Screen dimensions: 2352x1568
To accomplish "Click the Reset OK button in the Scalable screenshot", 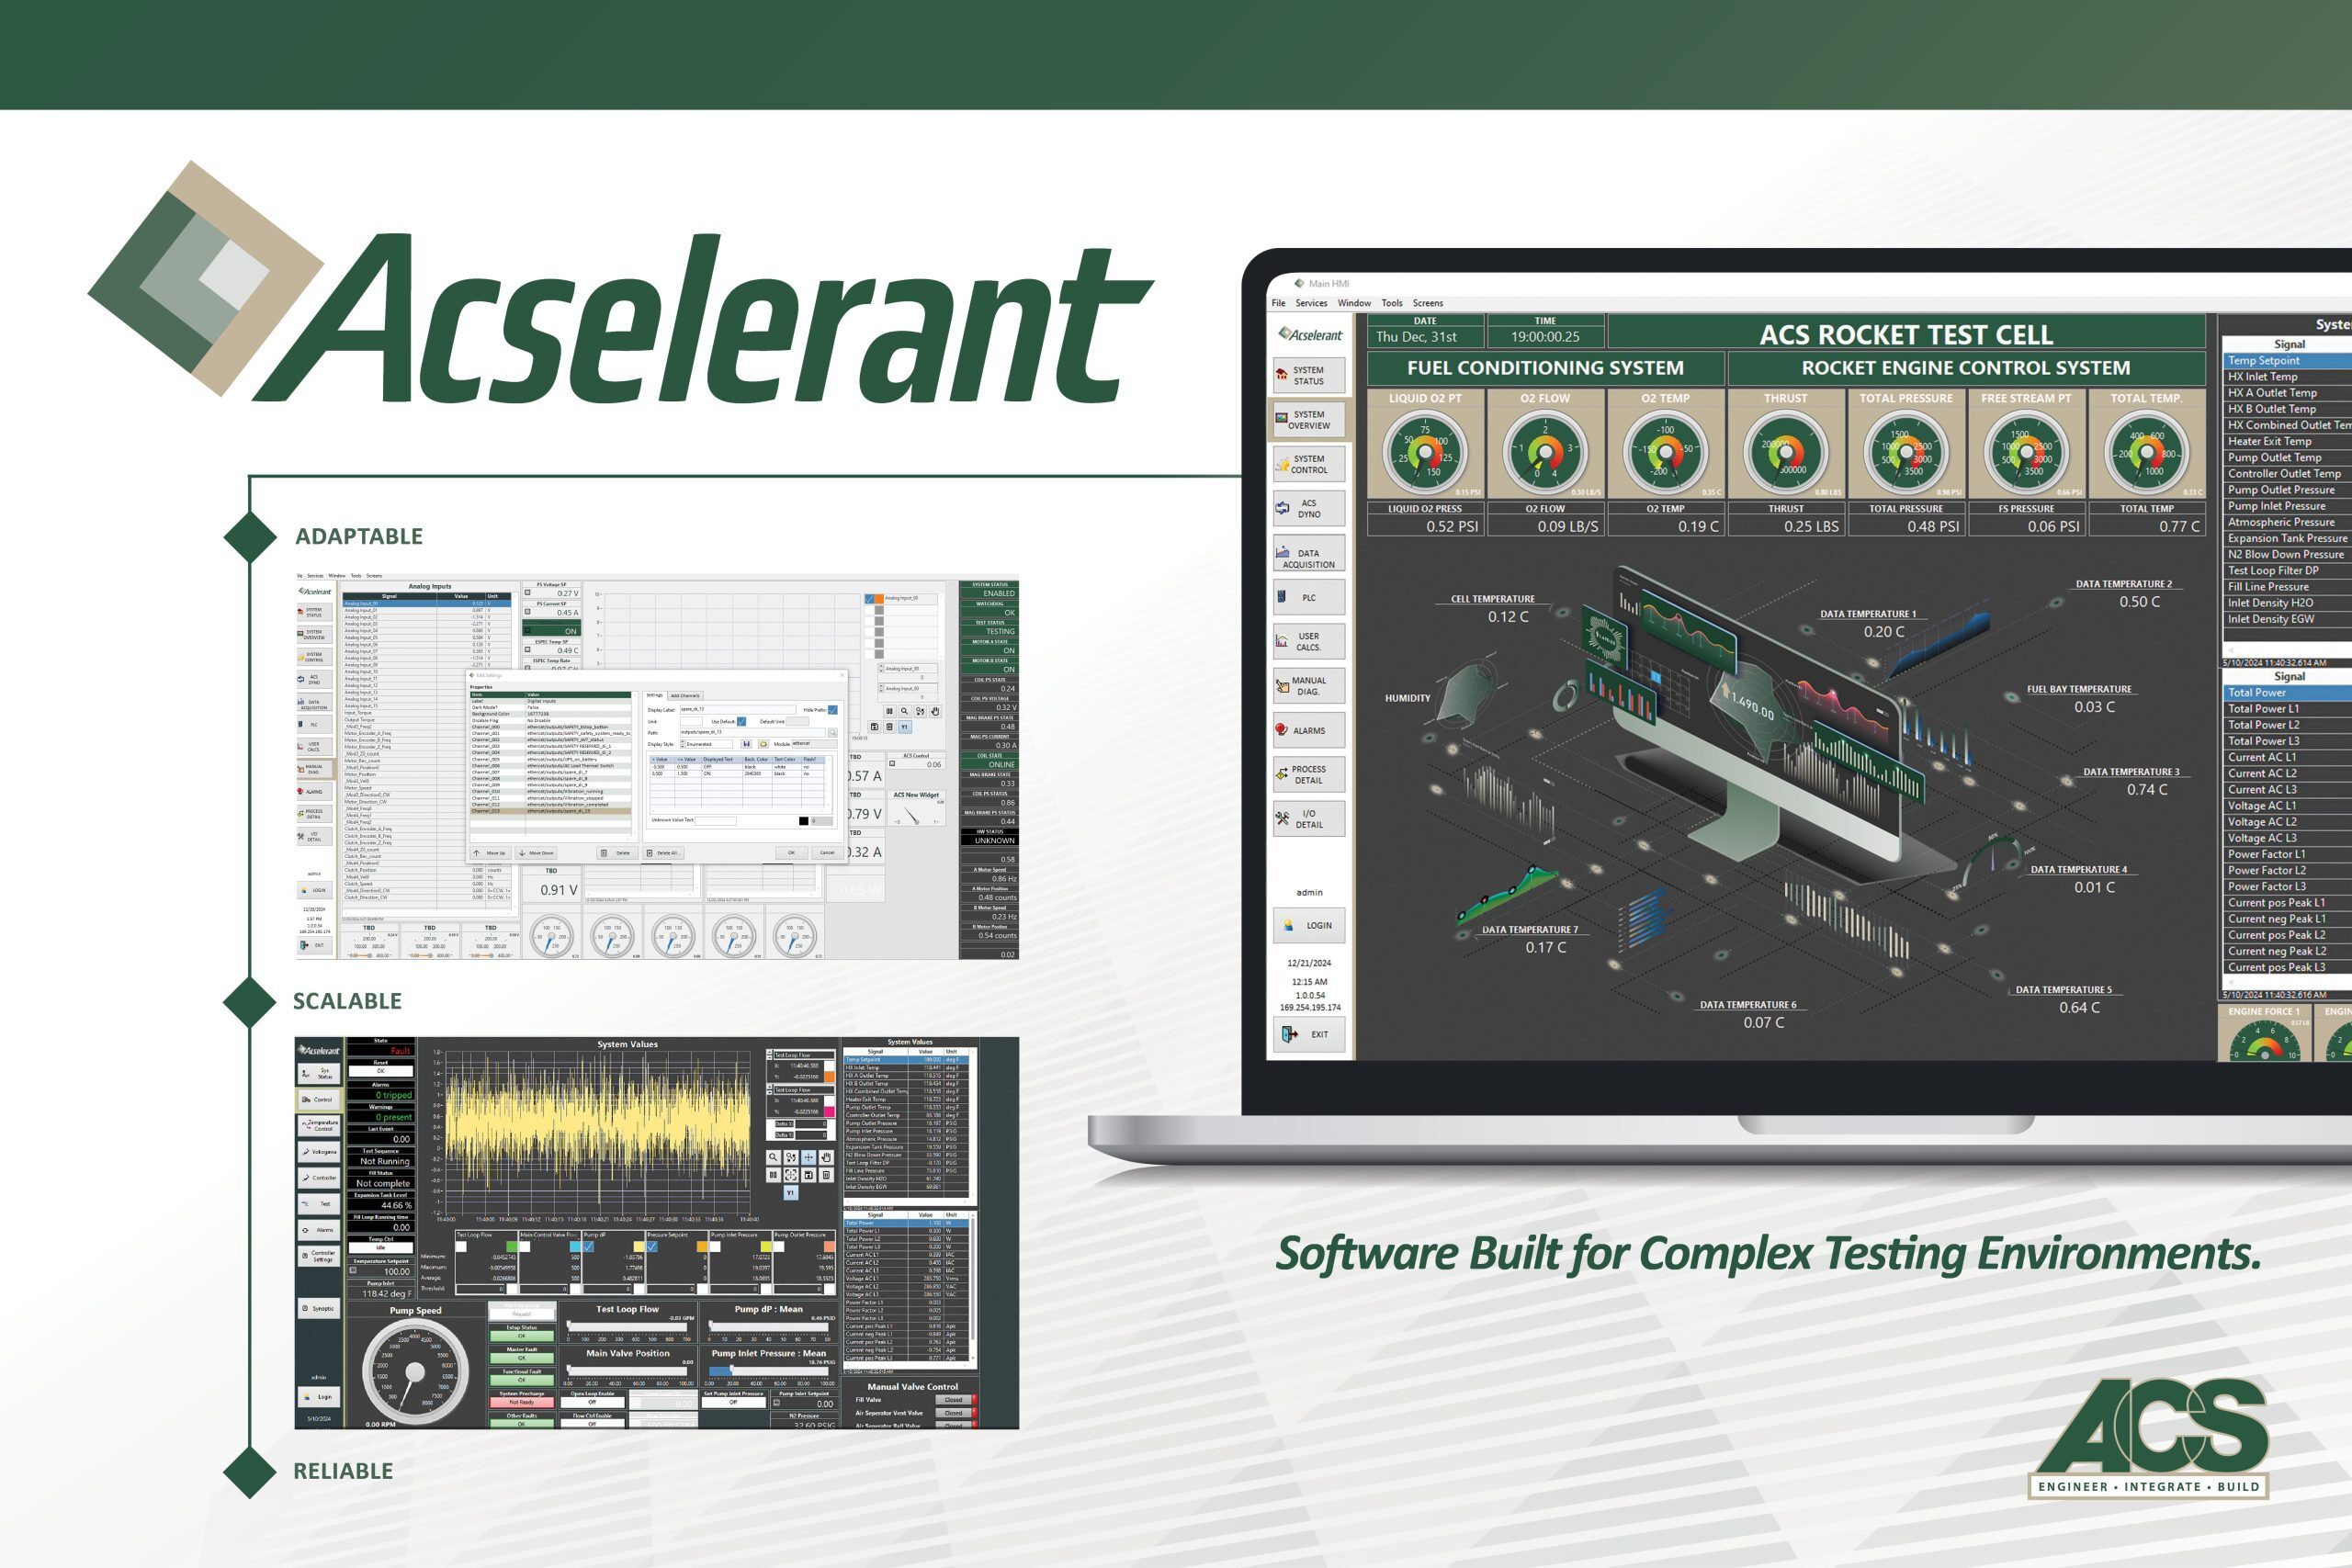I will click(x=381, y=1071).
